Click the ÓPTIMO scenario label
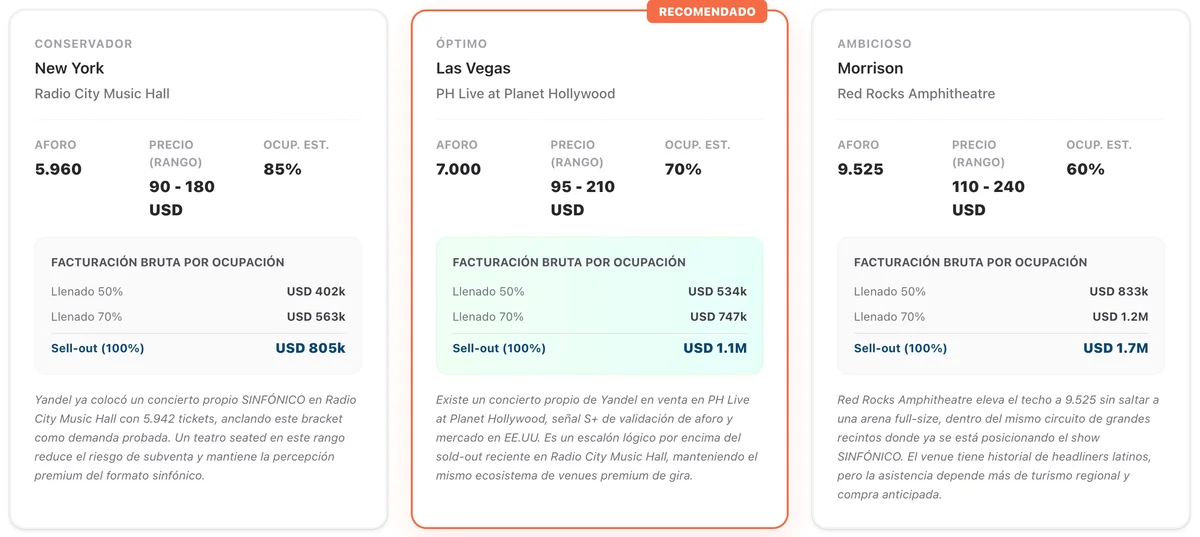 pyautogui.click(x=461, y=44)
